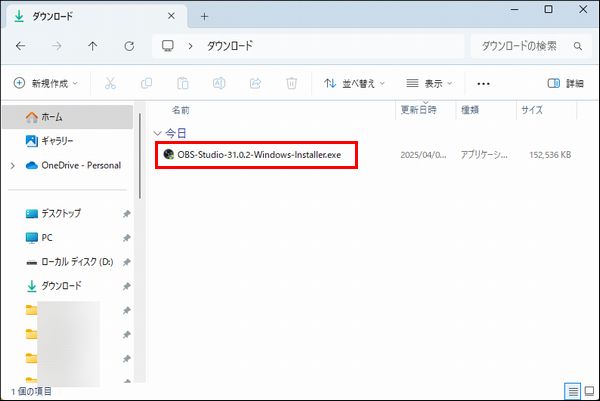Click the OBS installer file icon
The height and width of the screenshot is (401, 600).
point(168,154)
